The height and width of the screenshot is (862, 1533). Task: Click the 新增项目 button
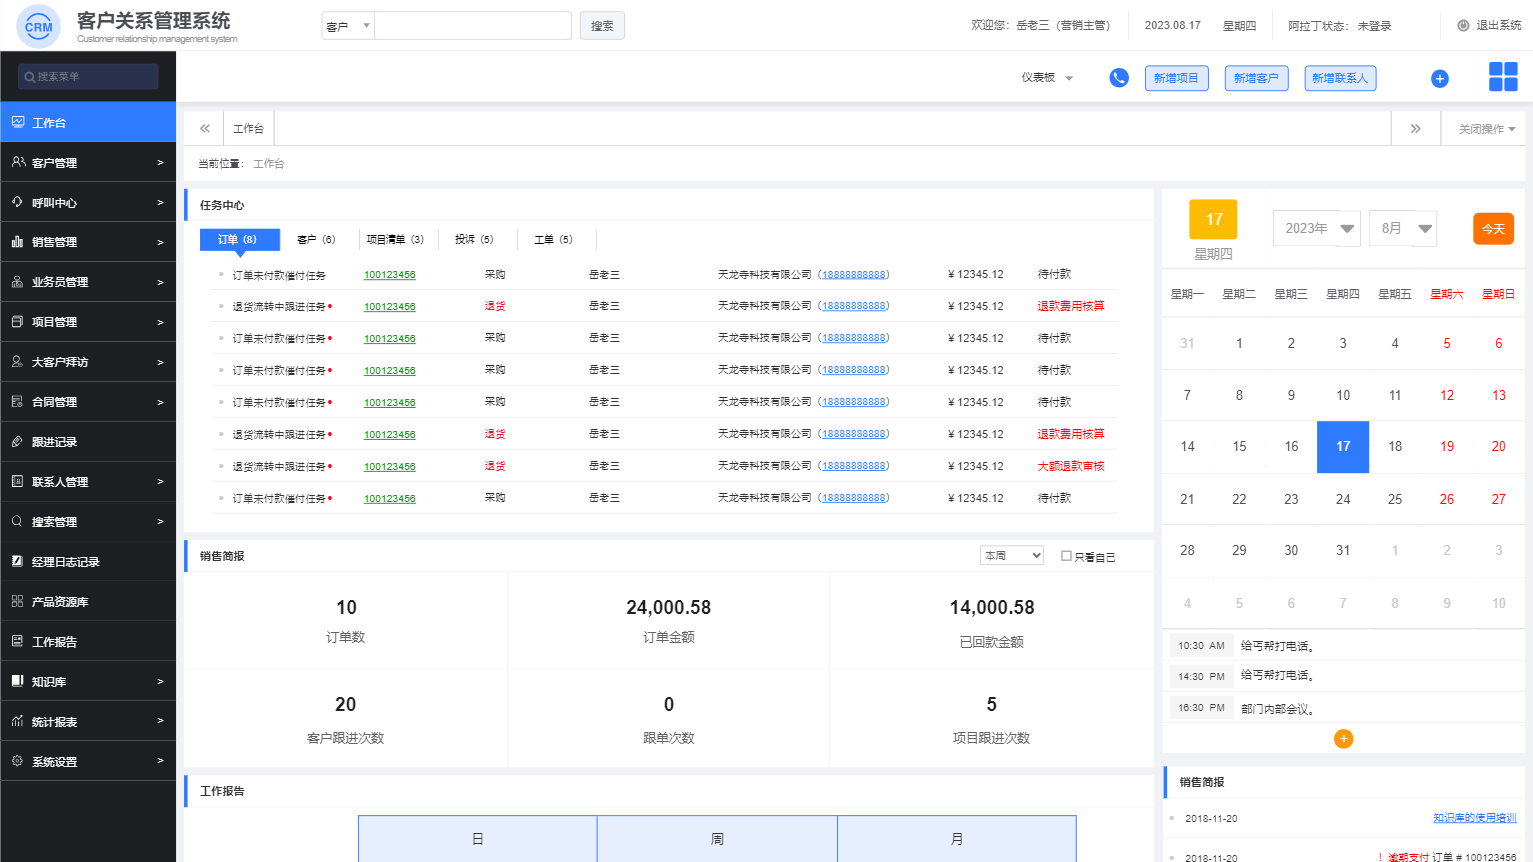[1176, 78]
